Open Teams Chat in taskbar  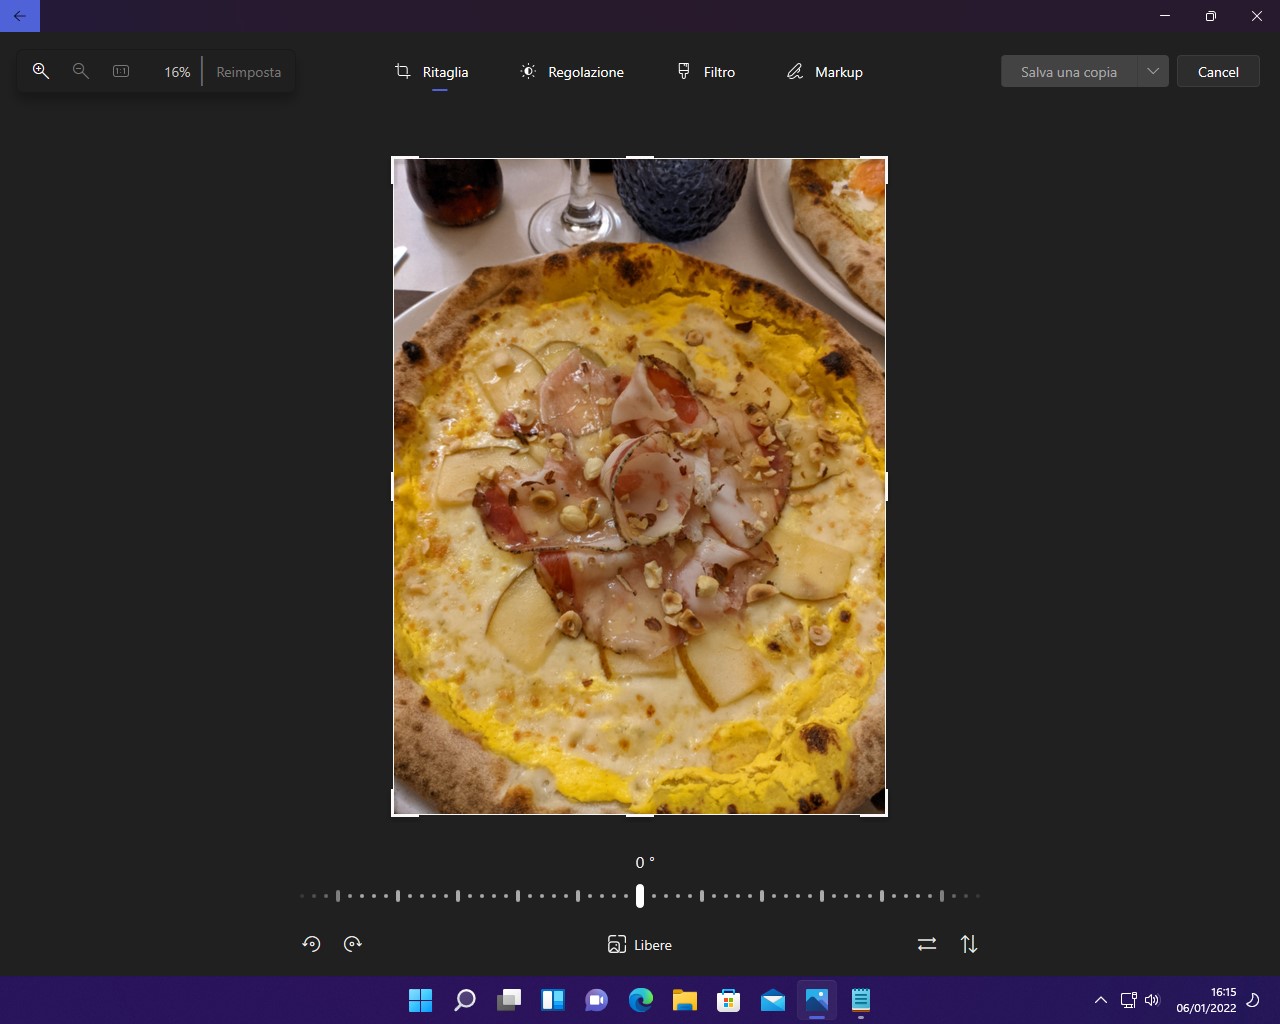click(597, 1000)
